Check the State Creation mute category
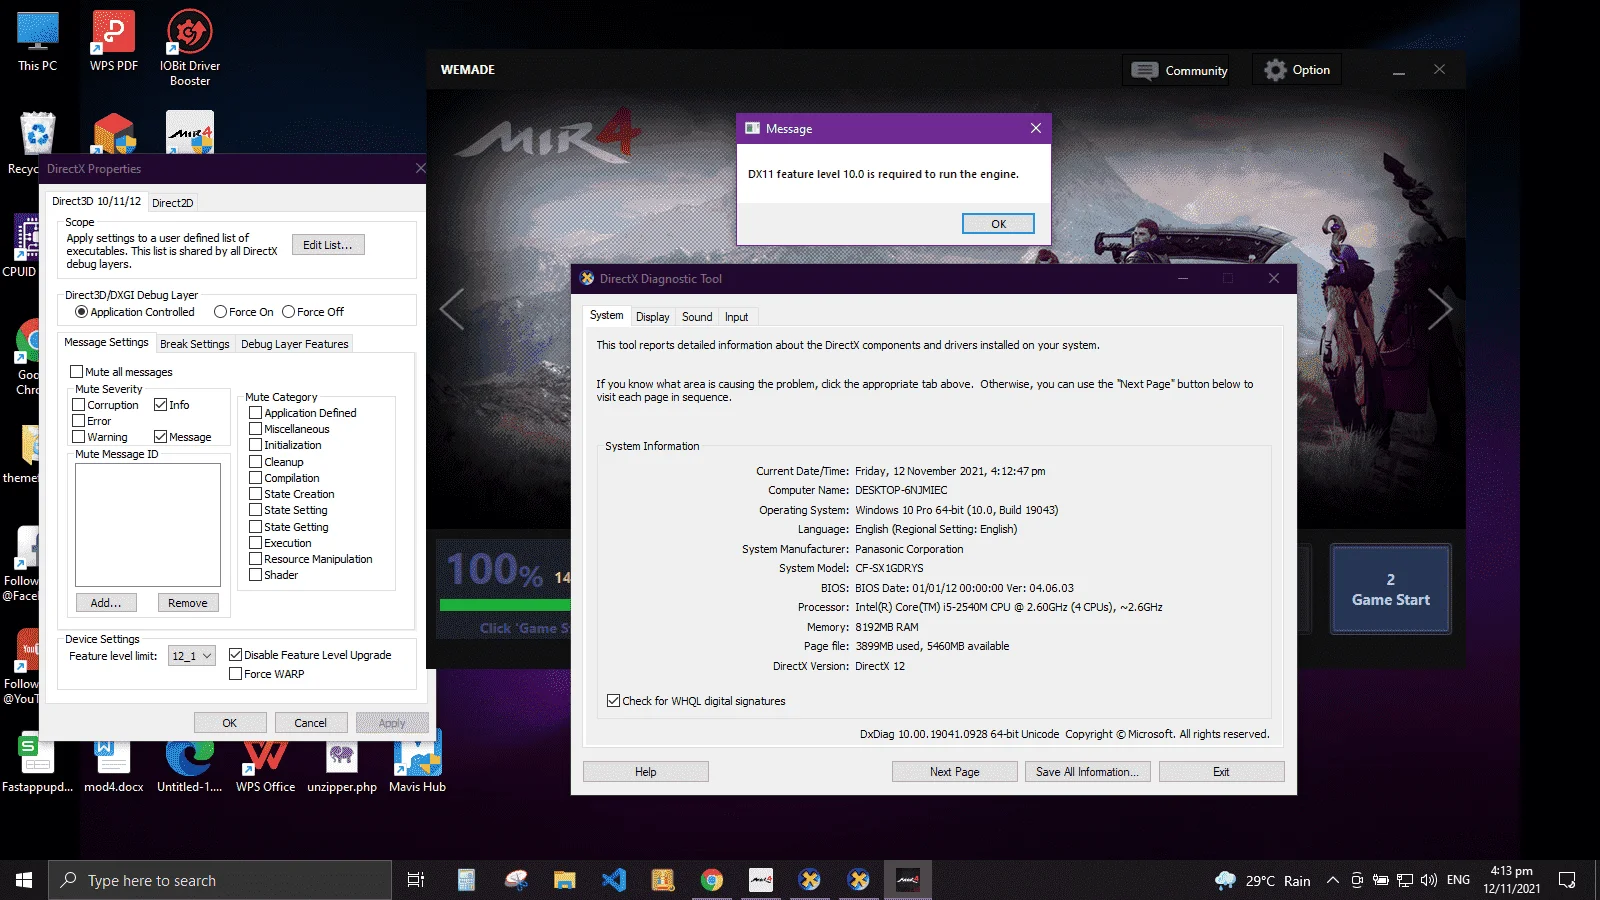The image size is (1600, 900). point(255,494)
